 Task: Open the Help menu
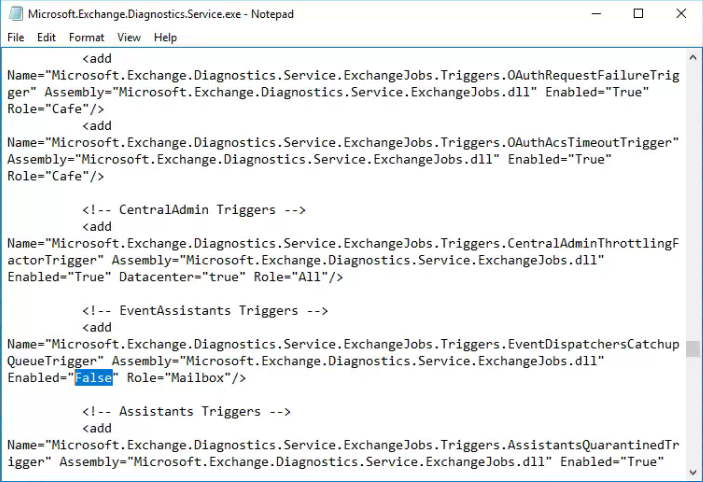point(165,38)
